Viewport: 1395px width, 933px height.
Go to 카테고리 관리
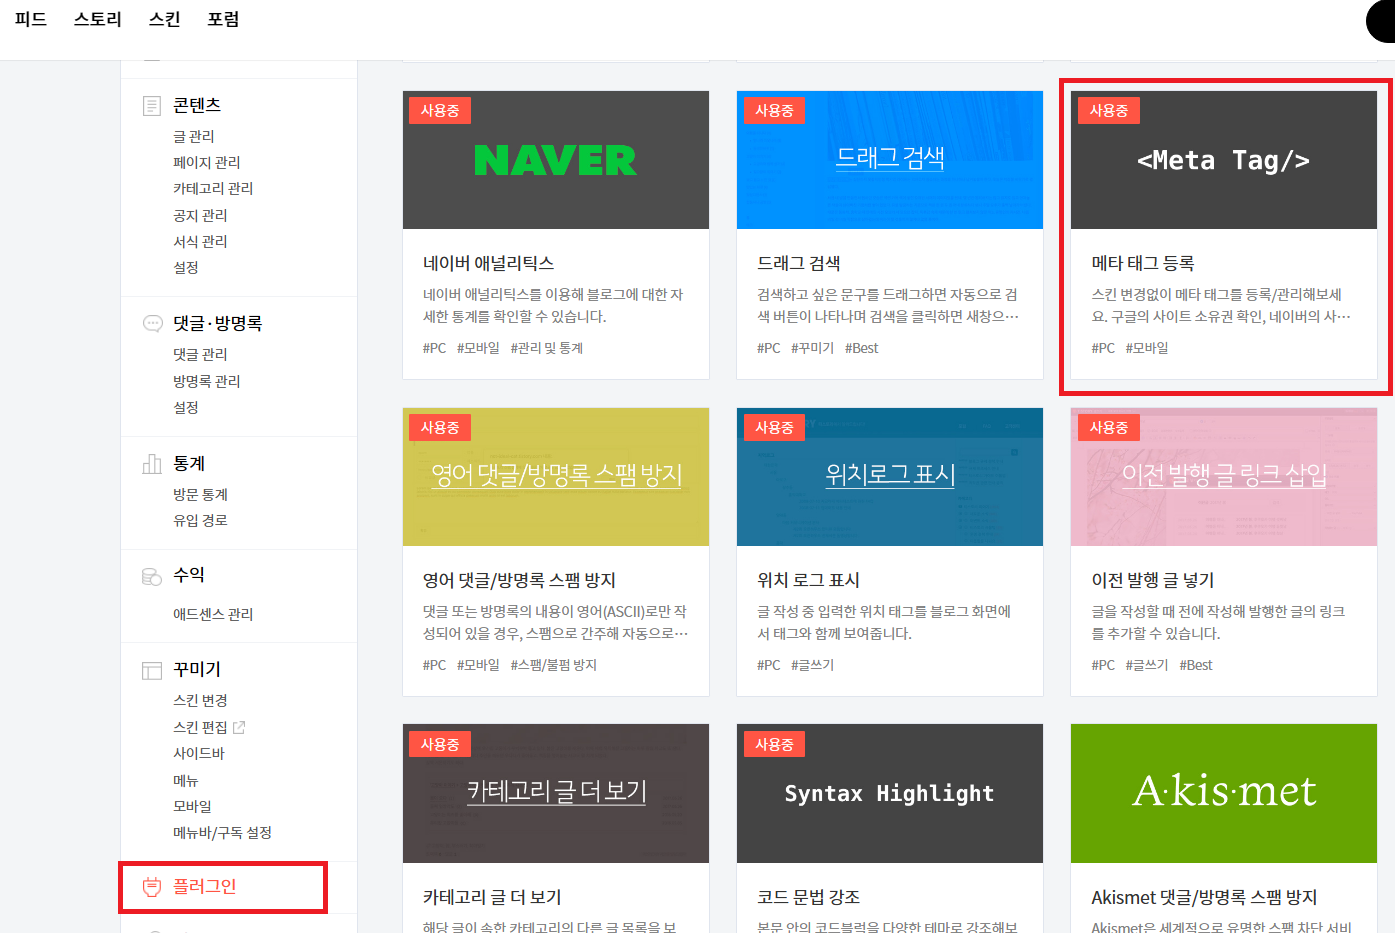click(213, 188)
